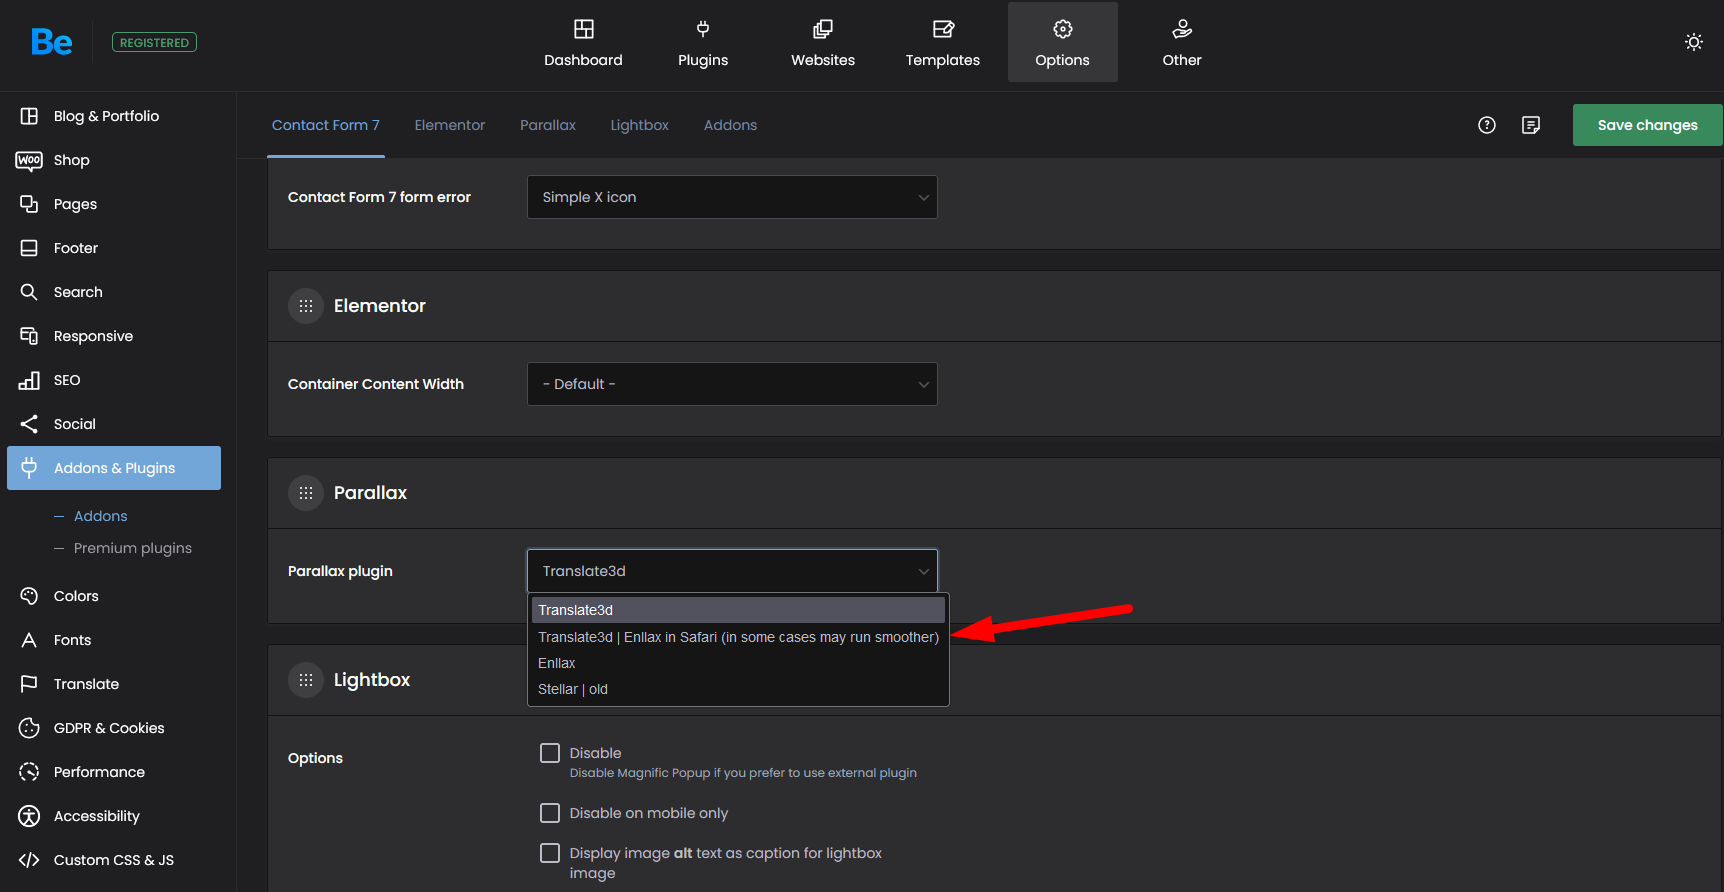Open the Addons sub-item in sidebar
The height and width of the screenshot is (892, 1724).
tap(101, 516)
